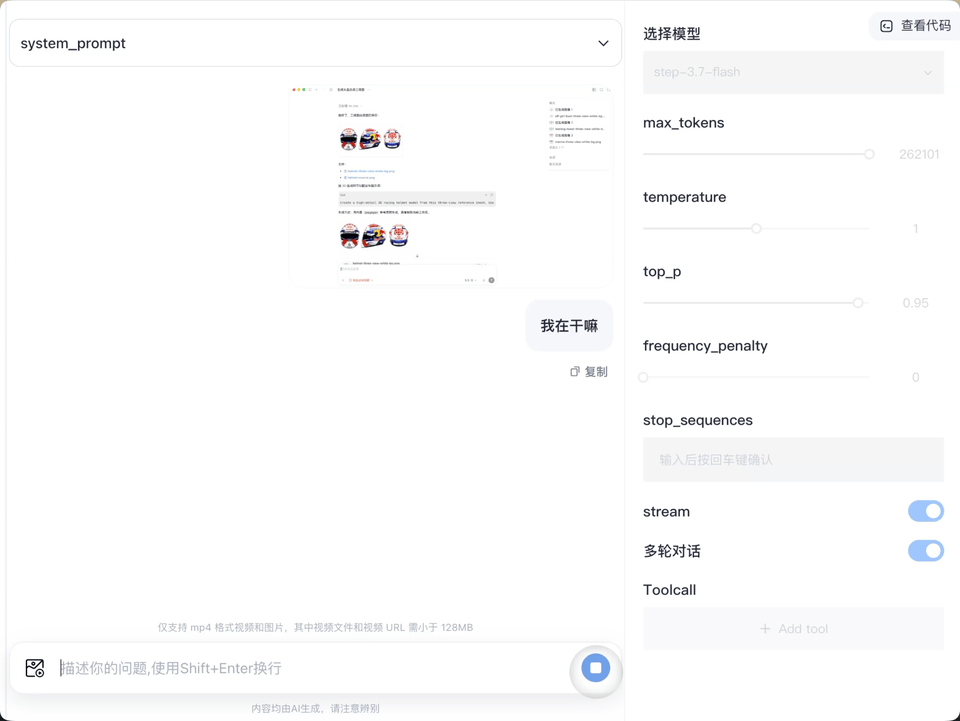Viewport: 960px width, 721px height.
Task: Toggle the stream switch
Action: coord(925,511)
